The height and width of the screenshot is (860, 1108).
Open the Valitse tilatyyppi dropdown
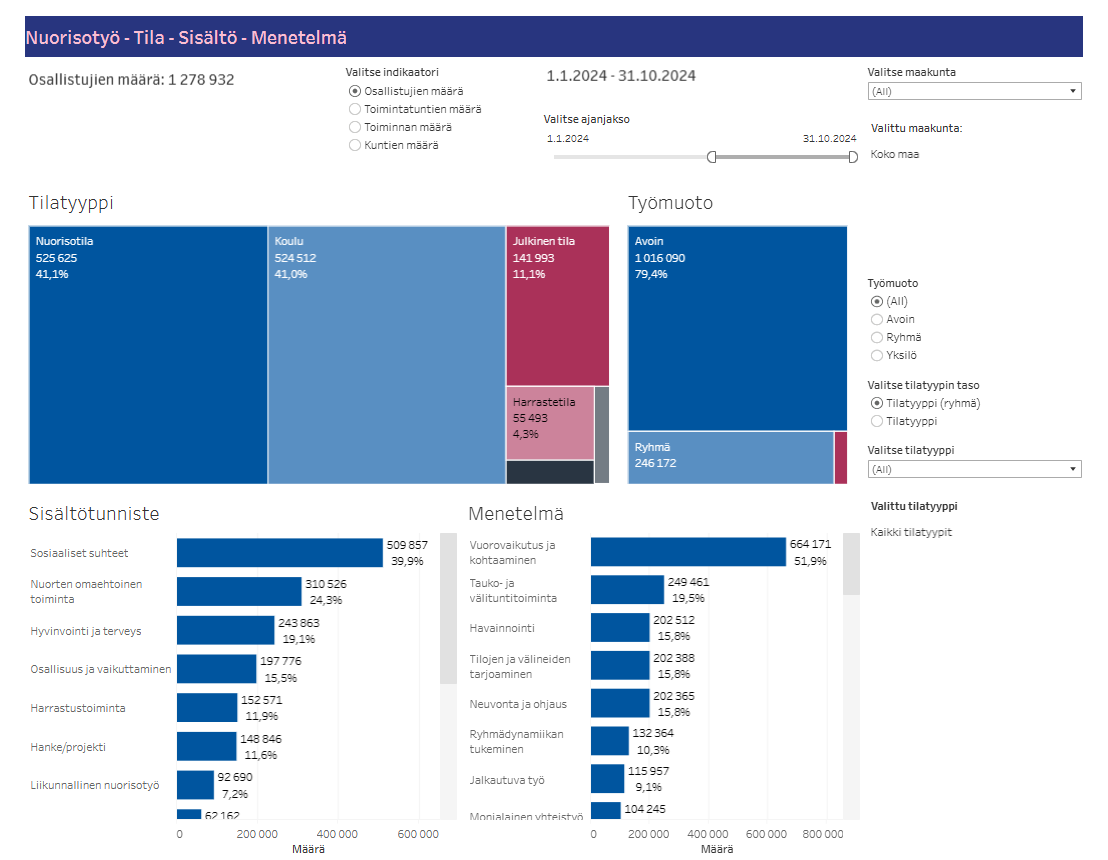pos(974,469)
